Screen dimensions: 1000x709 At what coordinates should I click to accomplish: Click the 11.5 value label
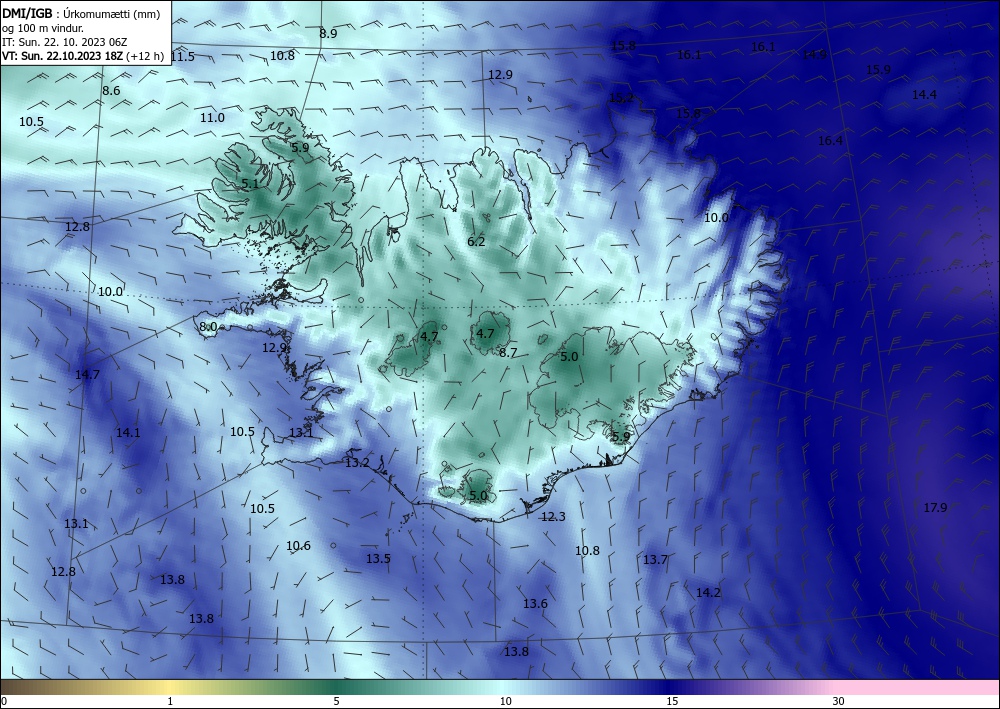pos(183,57)
